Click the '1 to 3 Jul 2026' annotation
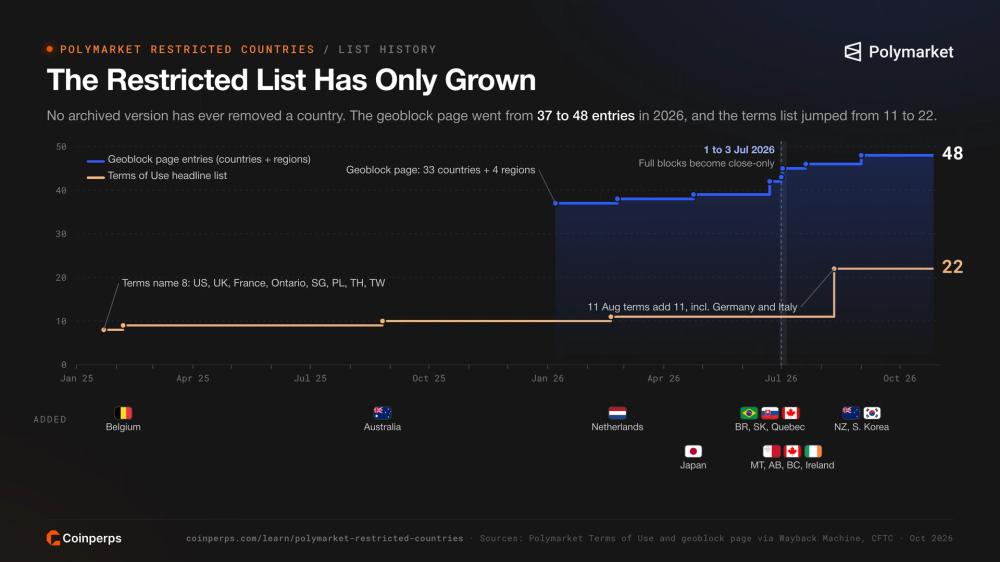 (739, 149)
